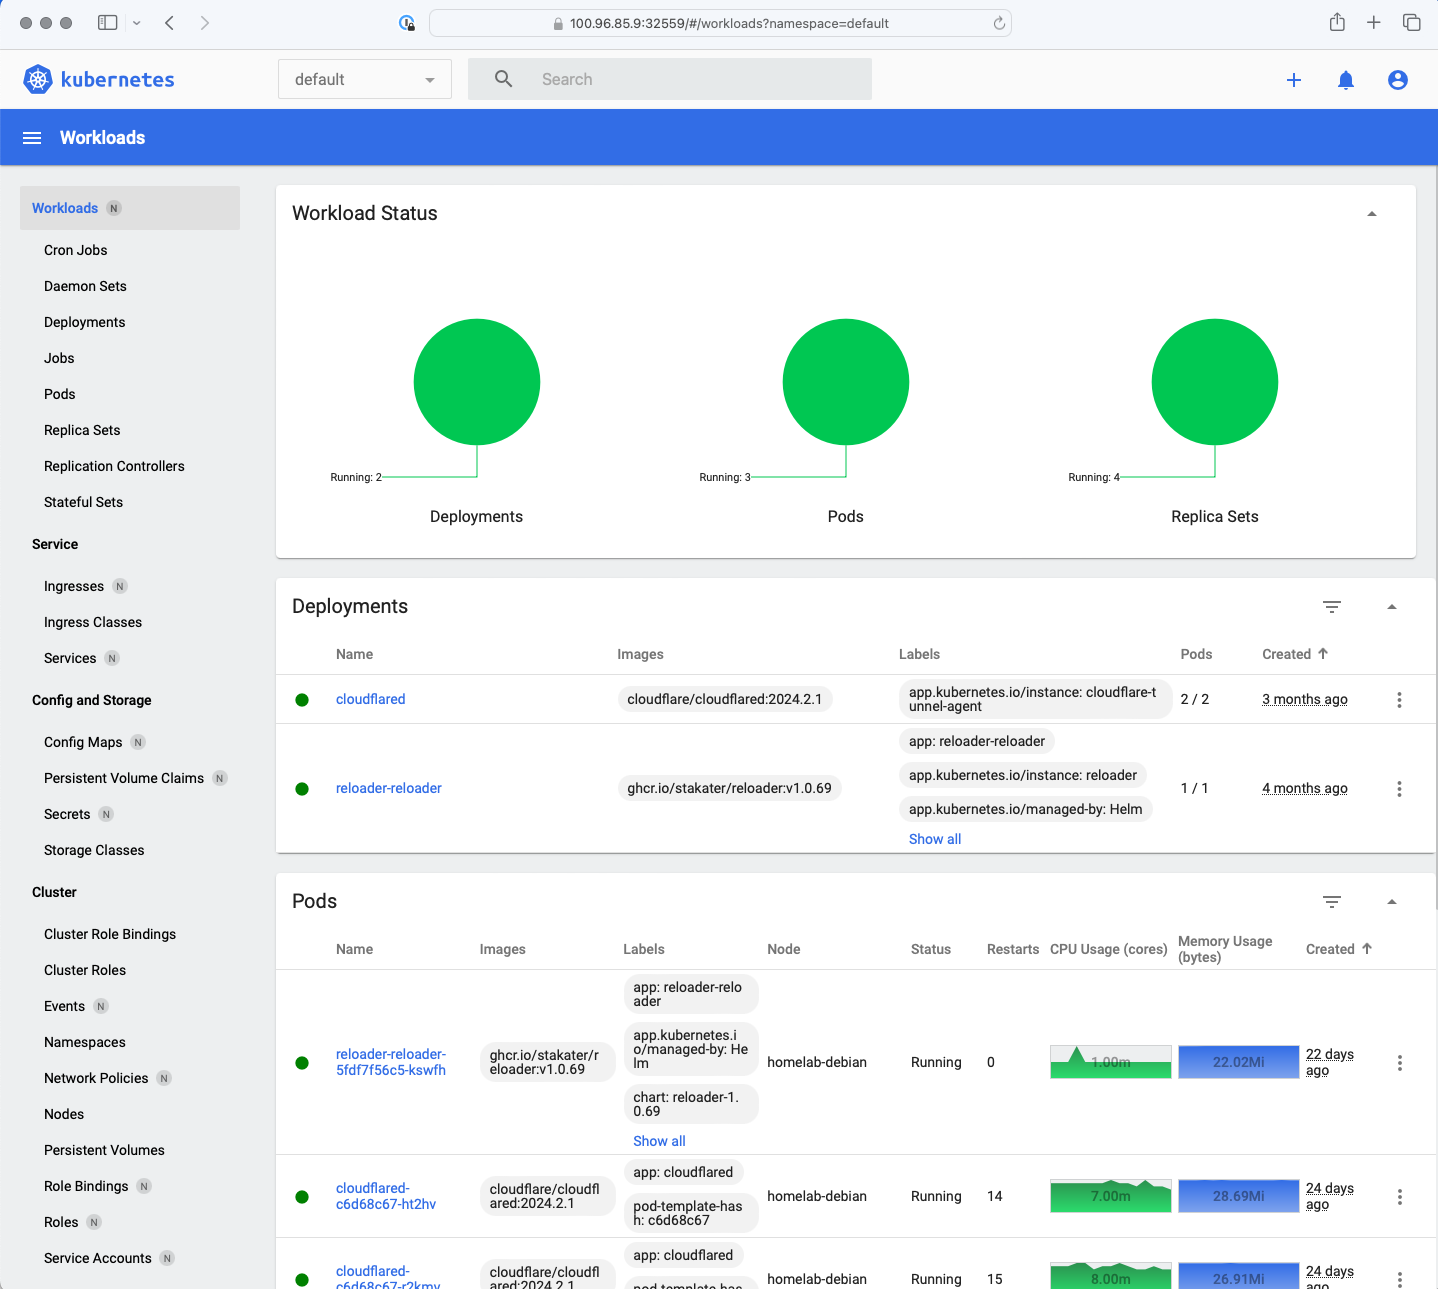Open Config Maps in sidebar
This screenshot has width=1438, height=1289.
(83, 742)
